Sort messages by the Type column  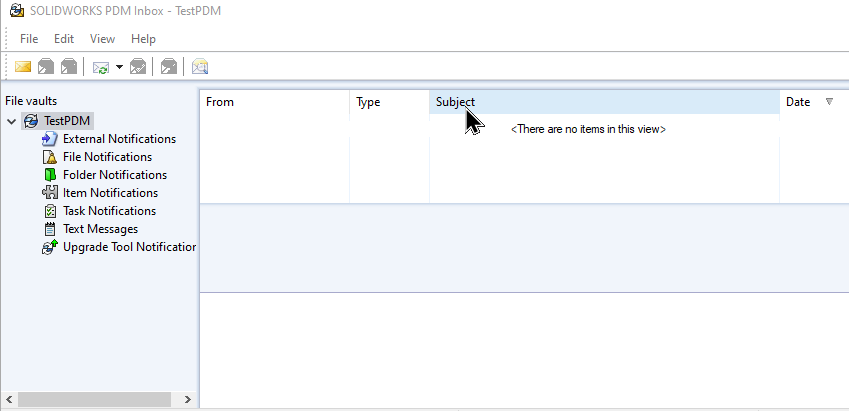click(389, 102)
